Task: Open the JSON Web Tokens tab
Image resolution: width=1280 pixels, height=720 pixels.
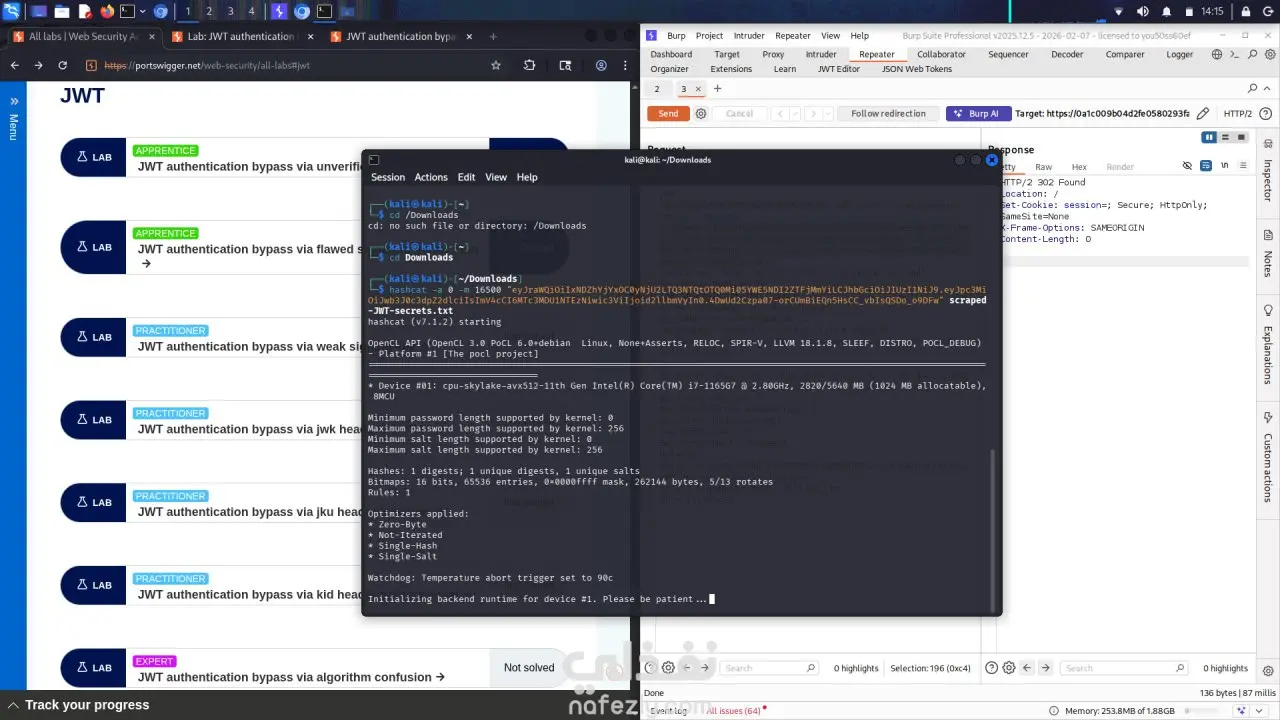Action: (916, 69)
